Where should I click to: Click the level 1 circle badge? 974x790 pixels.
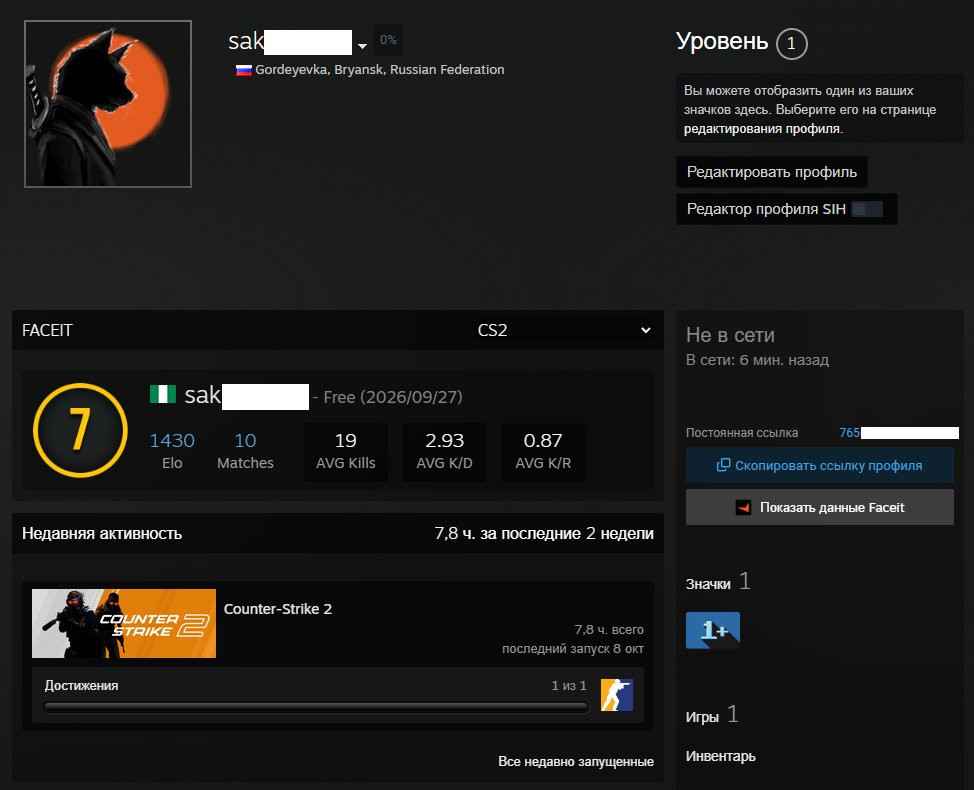point(791,43)
